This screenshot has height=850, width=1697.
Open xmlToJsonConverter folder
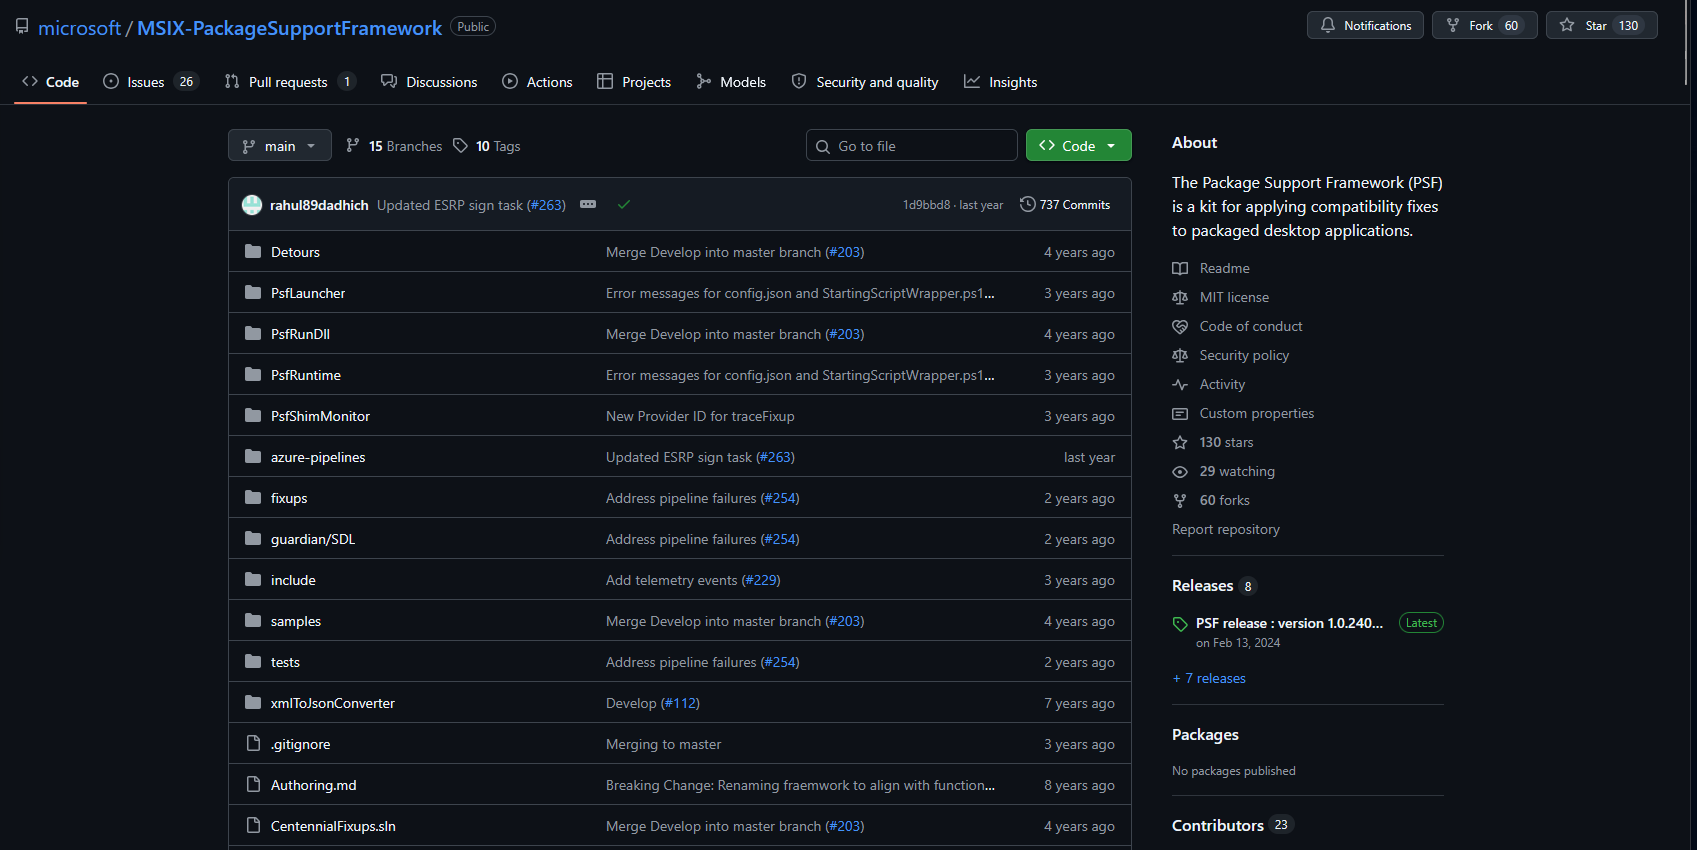click(333, 703)
